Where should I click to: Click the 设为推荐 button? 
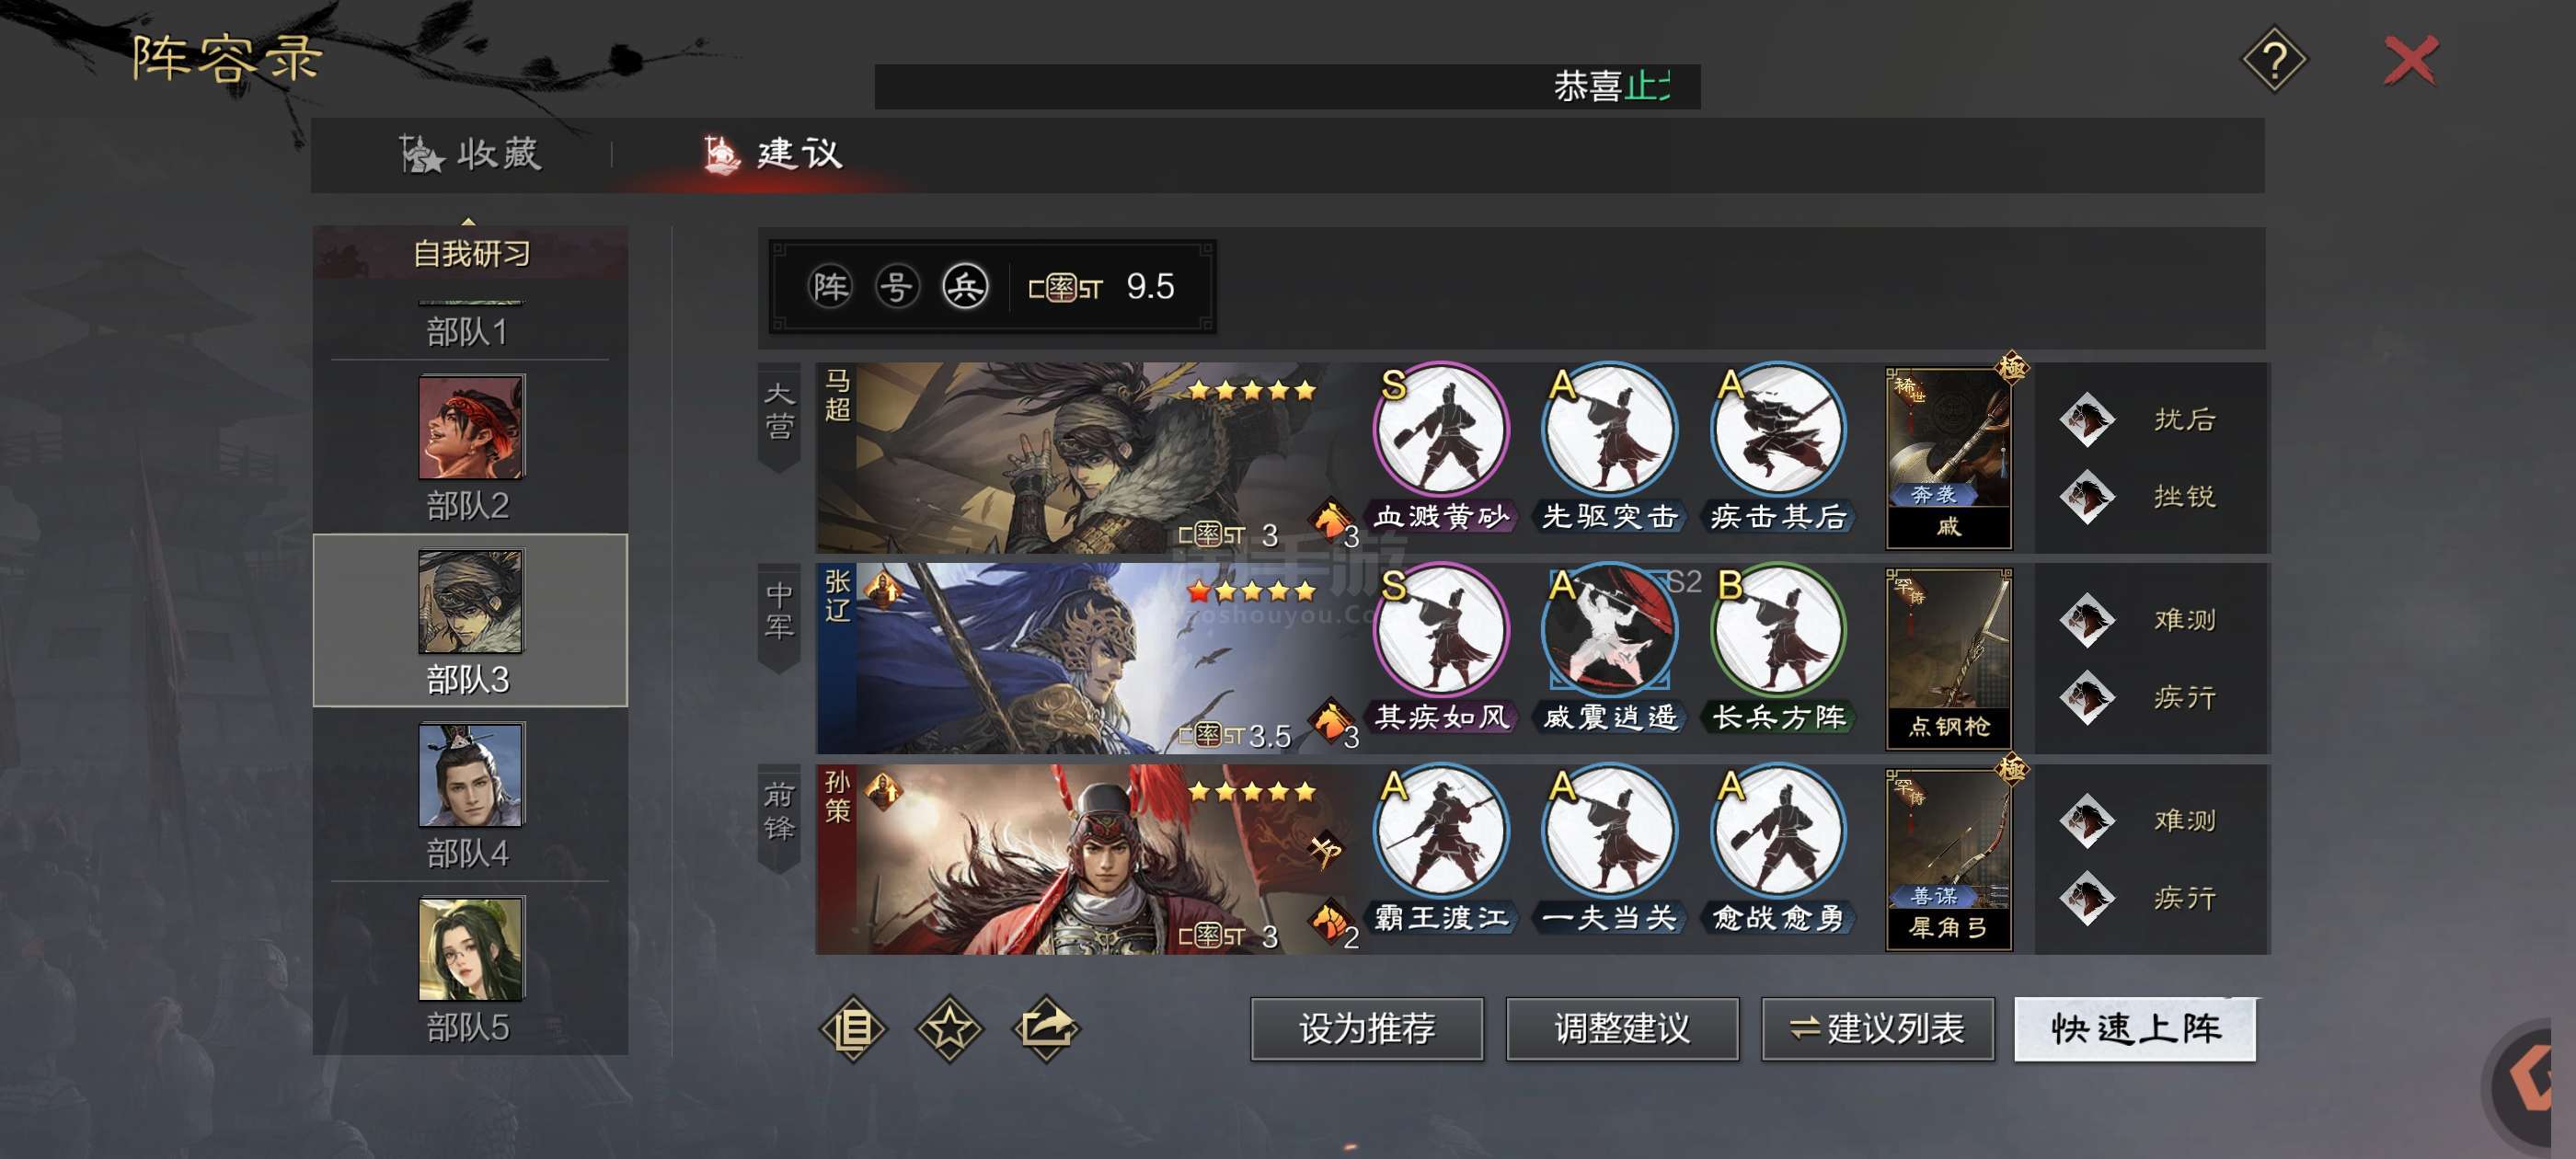click(x=1366, y=1028)
